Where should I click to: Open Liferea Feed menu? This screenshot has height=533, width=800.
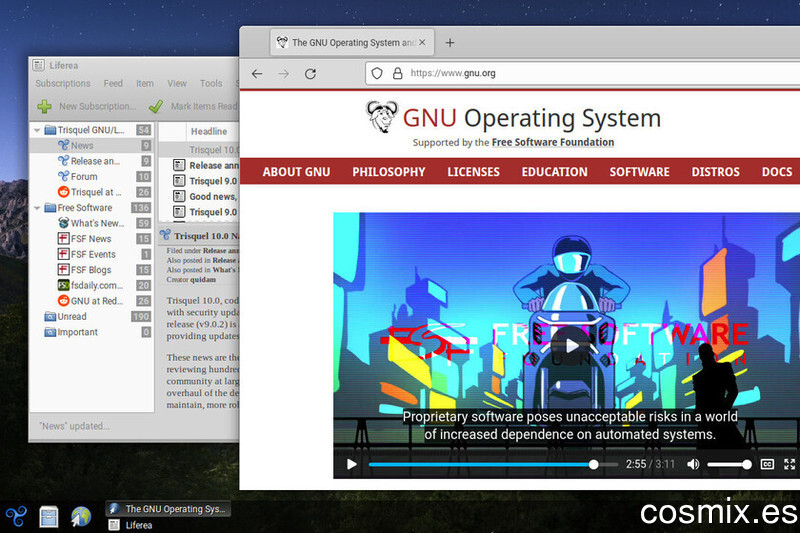[x=113, y=83]
